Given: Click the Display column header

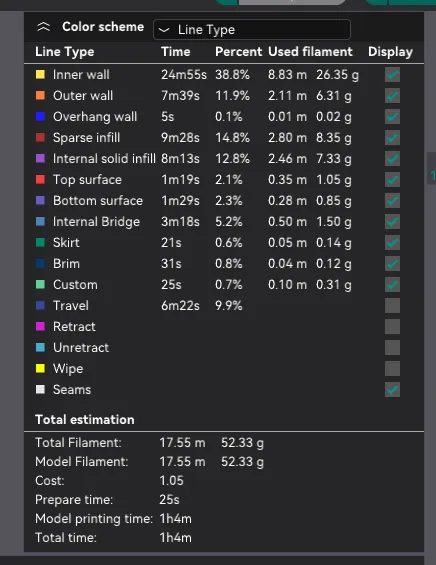Looking at the screenshot, I should tap(390, 52).
